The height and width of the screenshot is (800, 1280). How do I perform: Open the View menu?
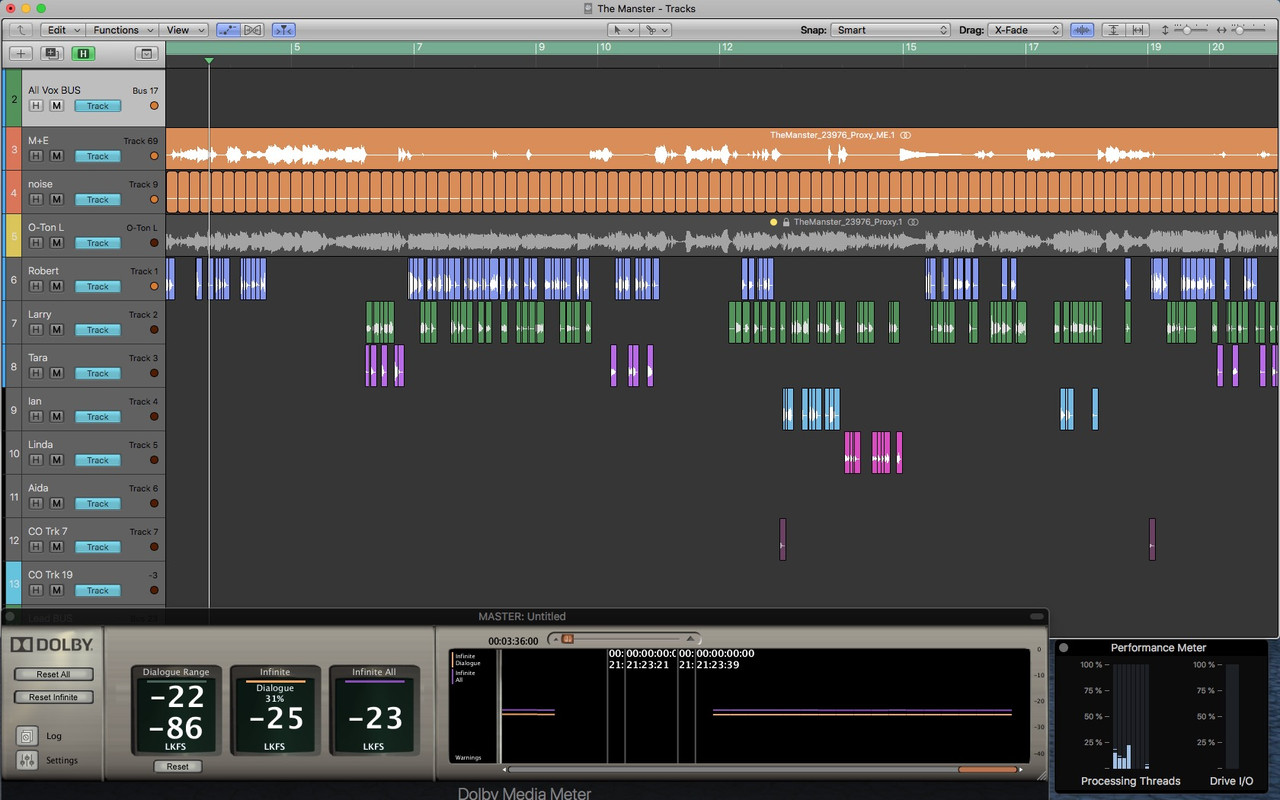[184, 30]
